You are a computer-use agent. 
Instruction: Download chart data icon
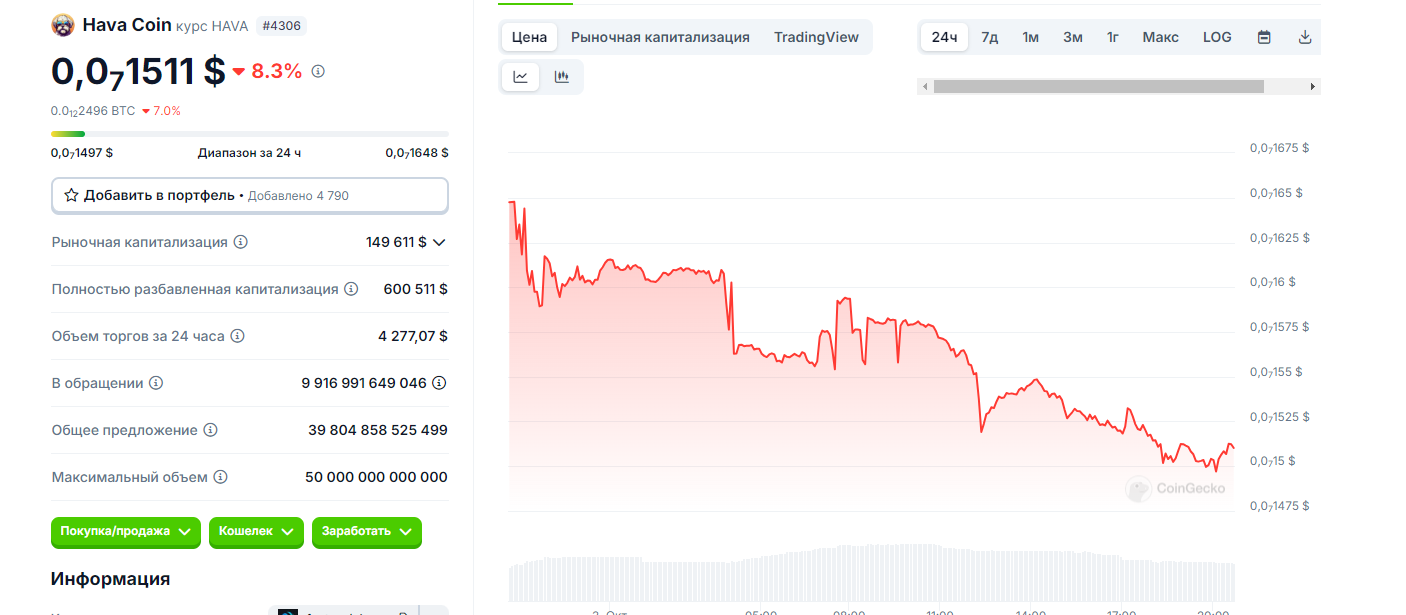1304,37
